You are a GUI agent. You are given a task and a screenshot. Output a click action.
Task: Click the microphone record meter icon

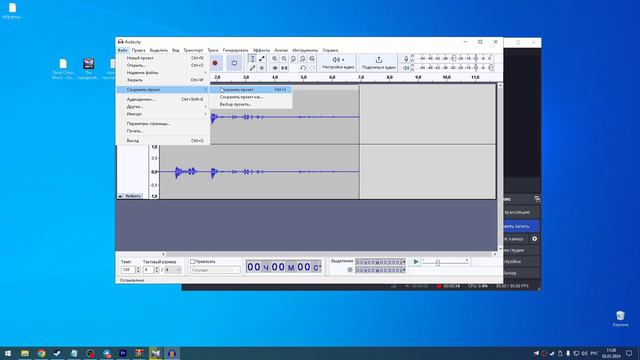[406, 59]
